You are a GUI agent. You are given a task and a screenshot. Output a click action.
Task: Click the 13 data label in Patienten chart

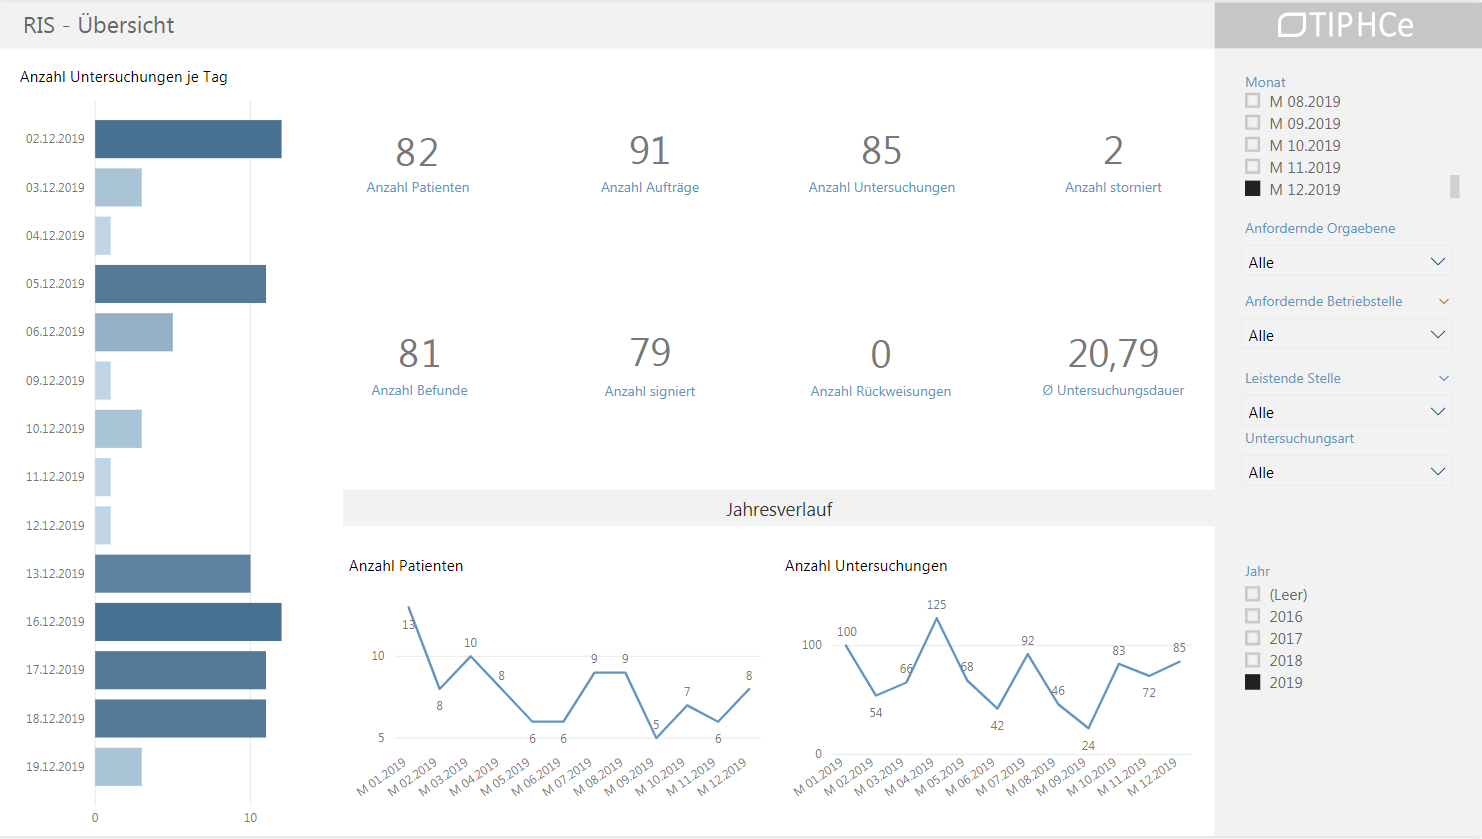pyautogui.click(x=408, y=625)
